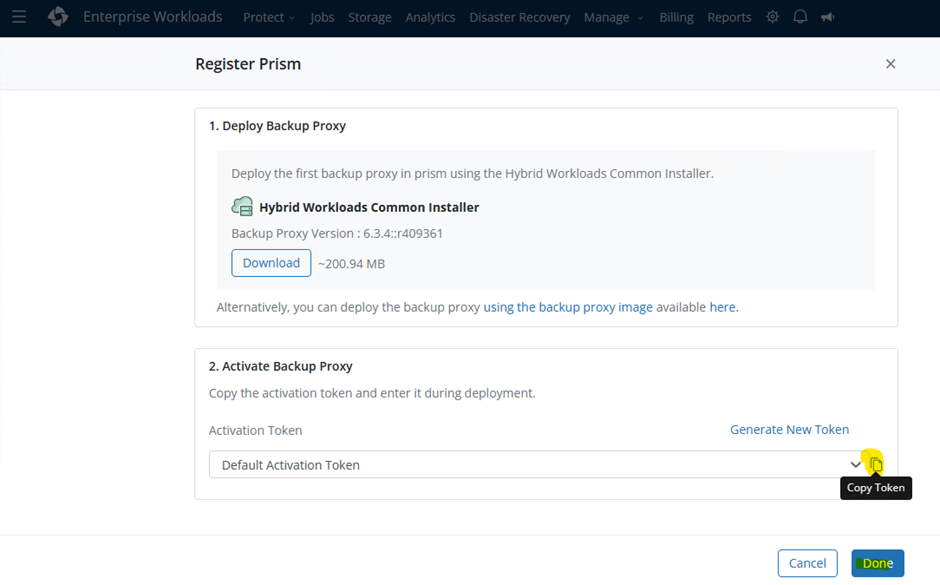Close the Register Prism dialog
Image resolution: width=940 pixels, height=585 pixels.
click(x=890, y=64)
